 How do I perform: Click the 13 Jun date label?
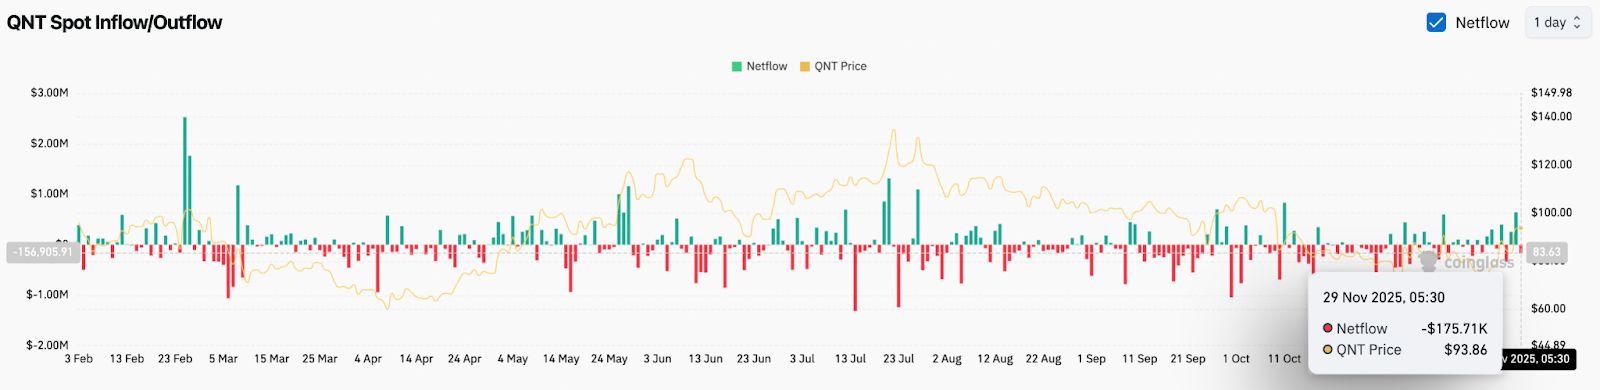point(705,359)
